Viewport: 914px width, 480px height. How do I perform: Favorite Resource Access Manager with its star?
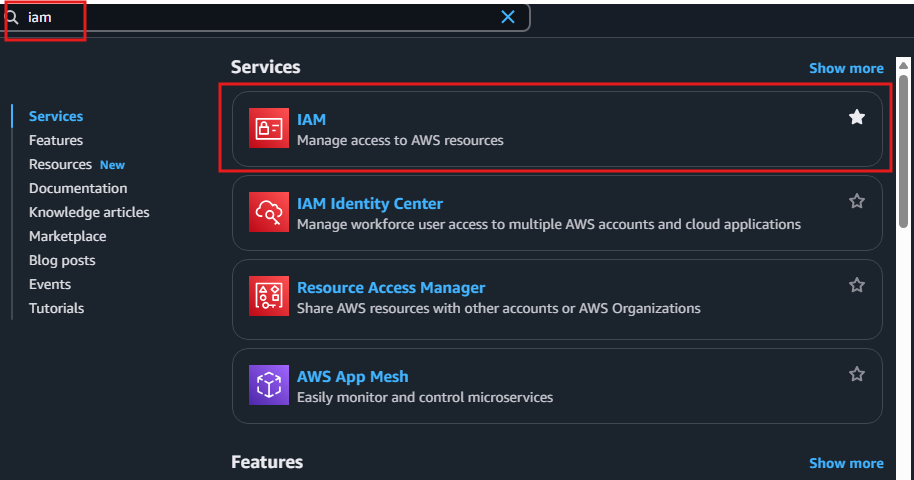857,285
